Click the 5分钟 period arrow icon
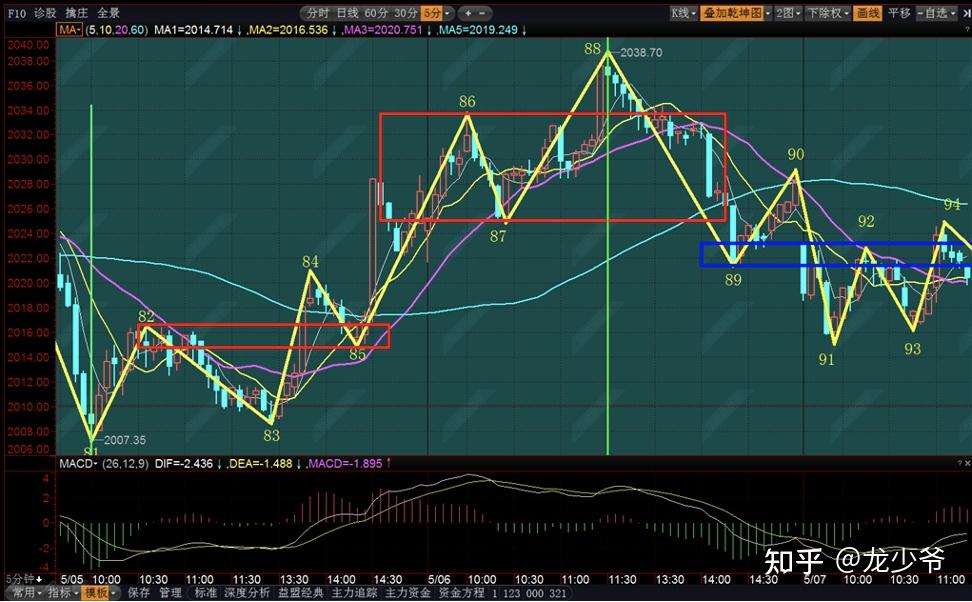 point(41,579)
